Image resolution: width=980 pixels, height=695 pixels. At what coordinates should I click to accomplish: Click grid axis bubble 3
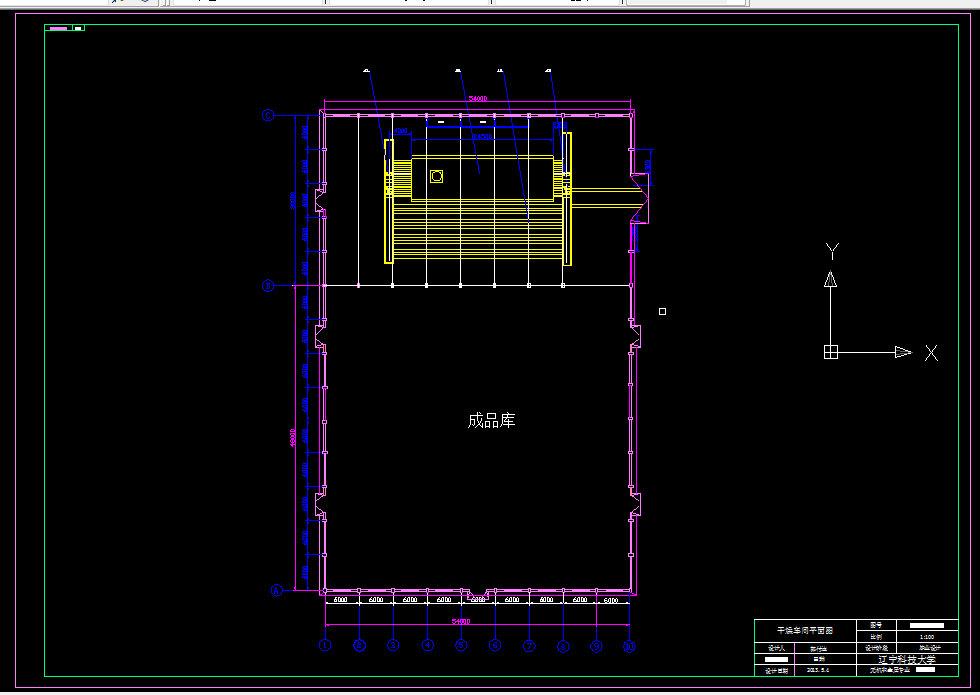(393, 646)
